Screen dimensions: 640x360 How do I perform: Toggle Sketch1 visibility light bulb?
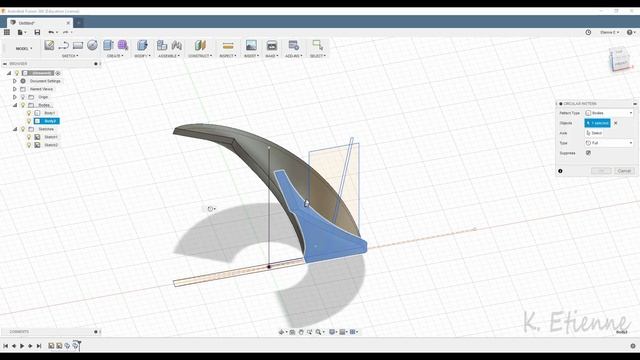[29, 137]
